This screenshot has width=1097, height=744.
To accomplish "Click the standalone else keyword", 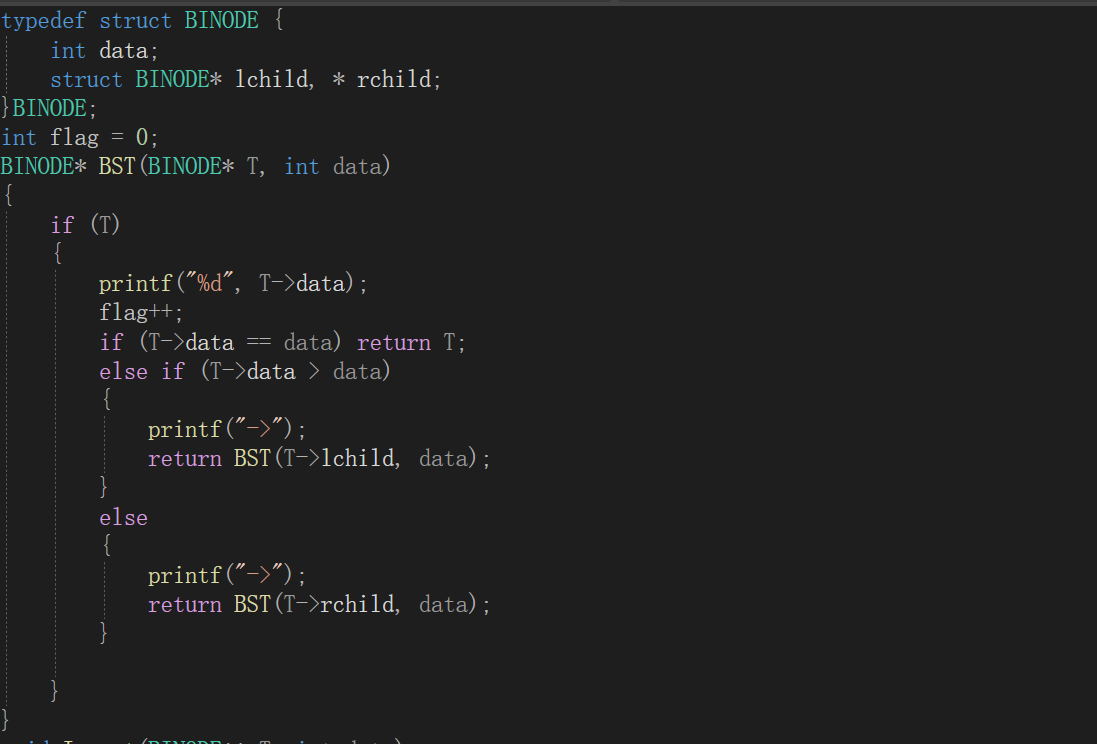I will click(123, 517).
